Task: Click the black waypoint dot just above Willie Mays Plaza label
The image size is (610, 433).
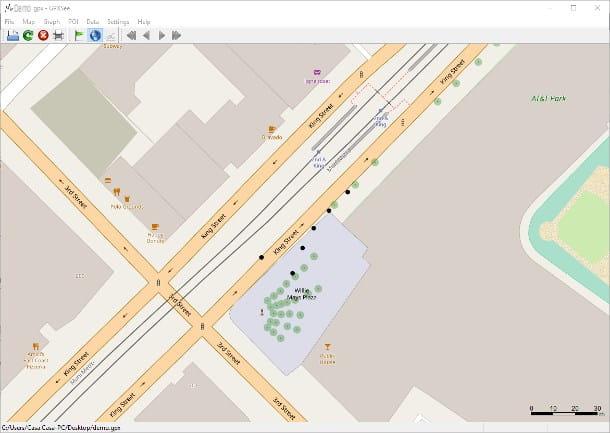Action: coord(293,273)
